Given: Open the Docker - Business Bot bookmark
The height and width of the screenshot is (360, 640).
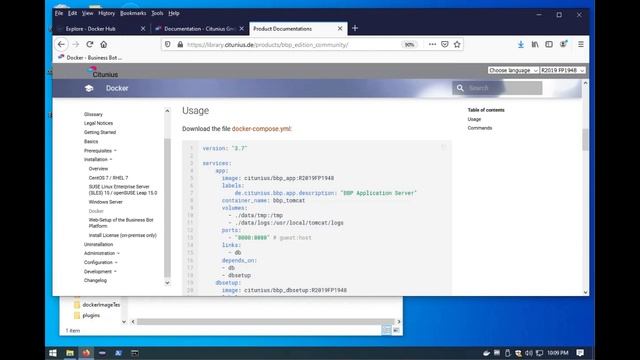Looking at the screenshot, I should coord(90,58).
